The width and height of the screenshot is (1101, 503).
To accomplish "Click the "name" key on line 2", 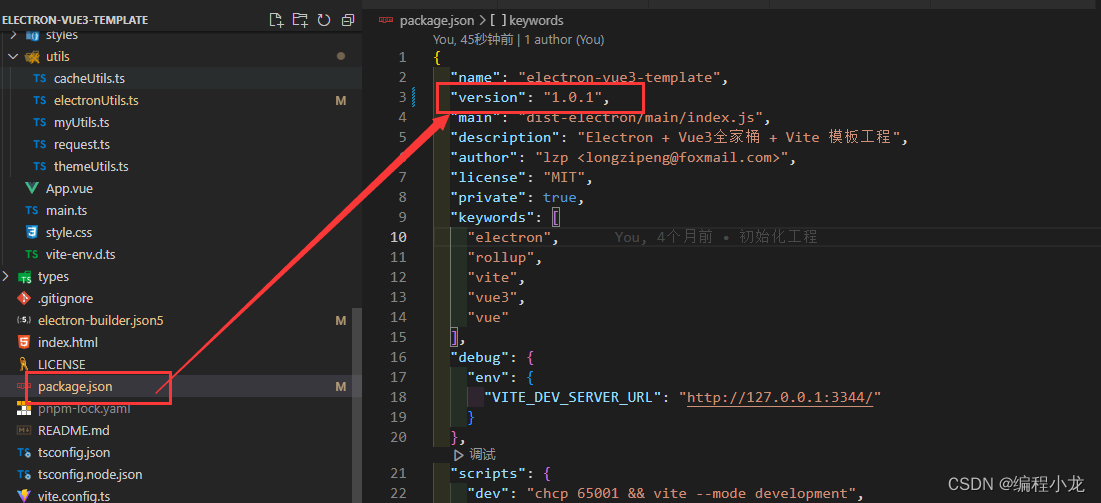I will pos(475,77).
